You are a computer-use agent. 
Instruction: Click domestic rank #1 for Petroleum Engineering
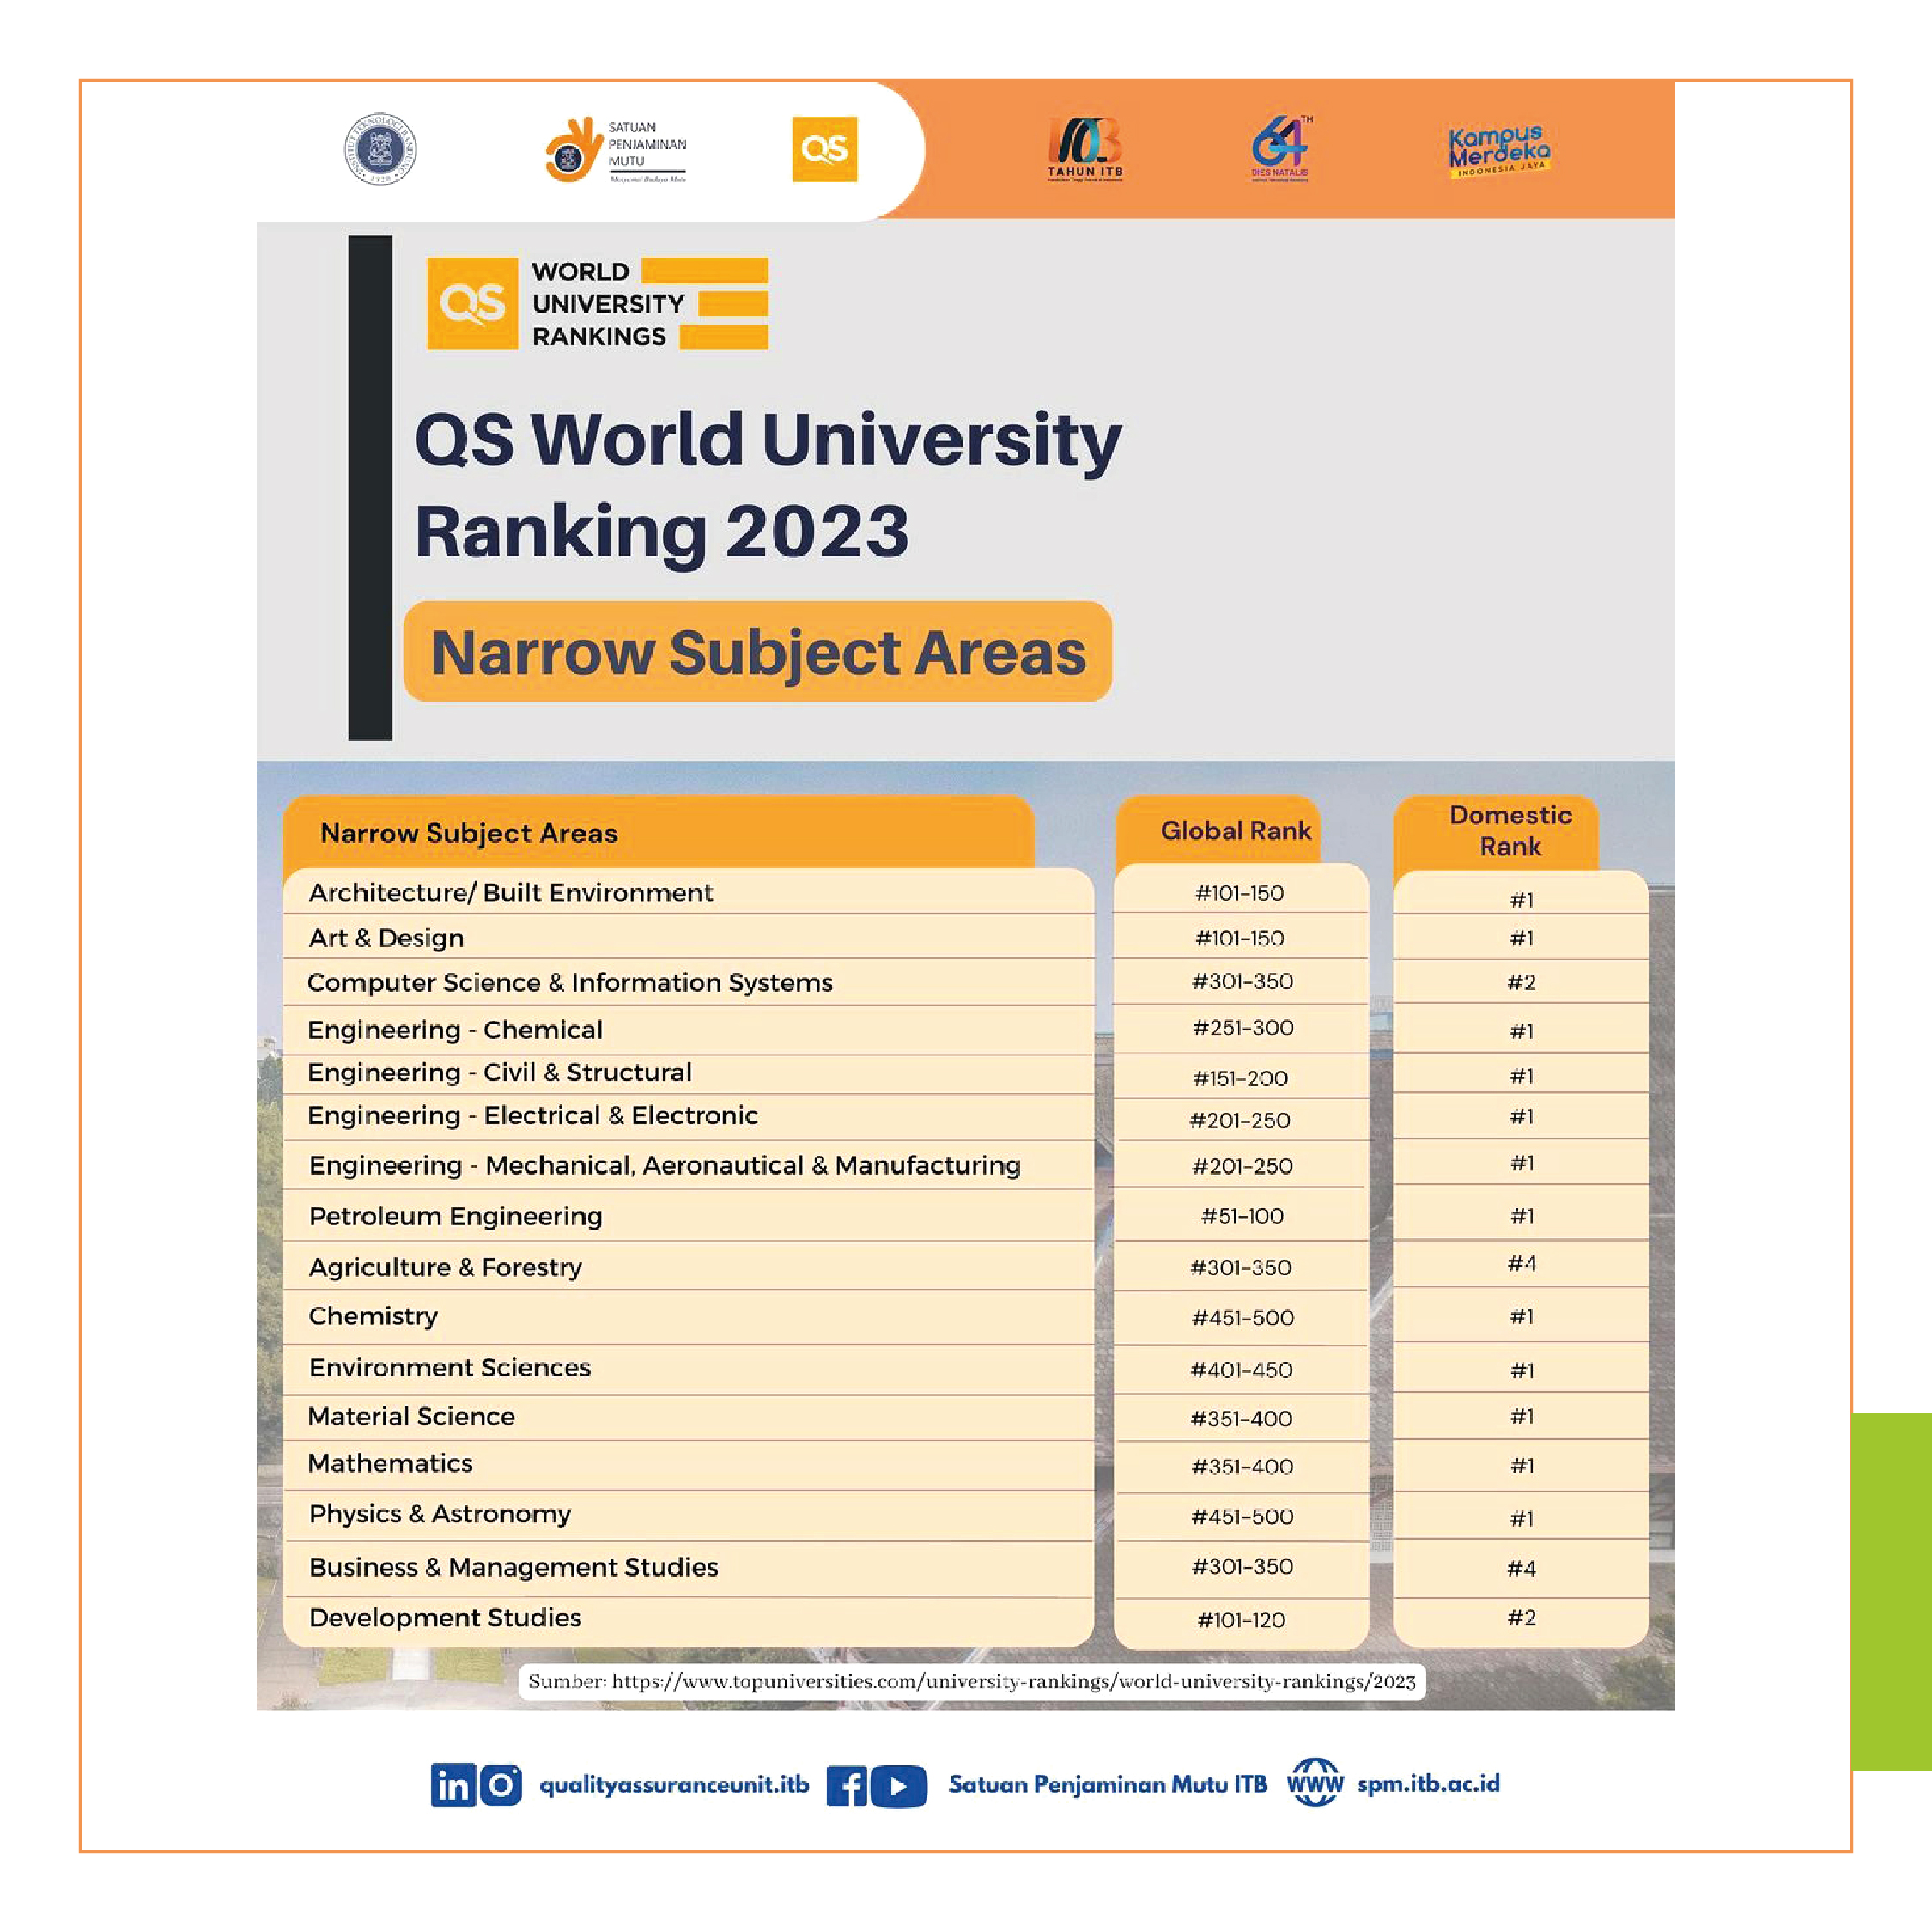[x=1522, y=1216]
